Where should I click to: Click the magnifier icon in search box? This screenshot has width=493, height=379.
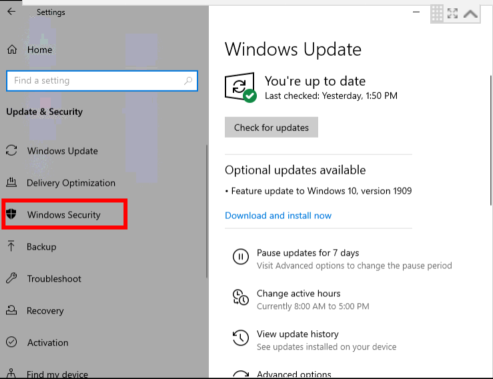(188, 81)
